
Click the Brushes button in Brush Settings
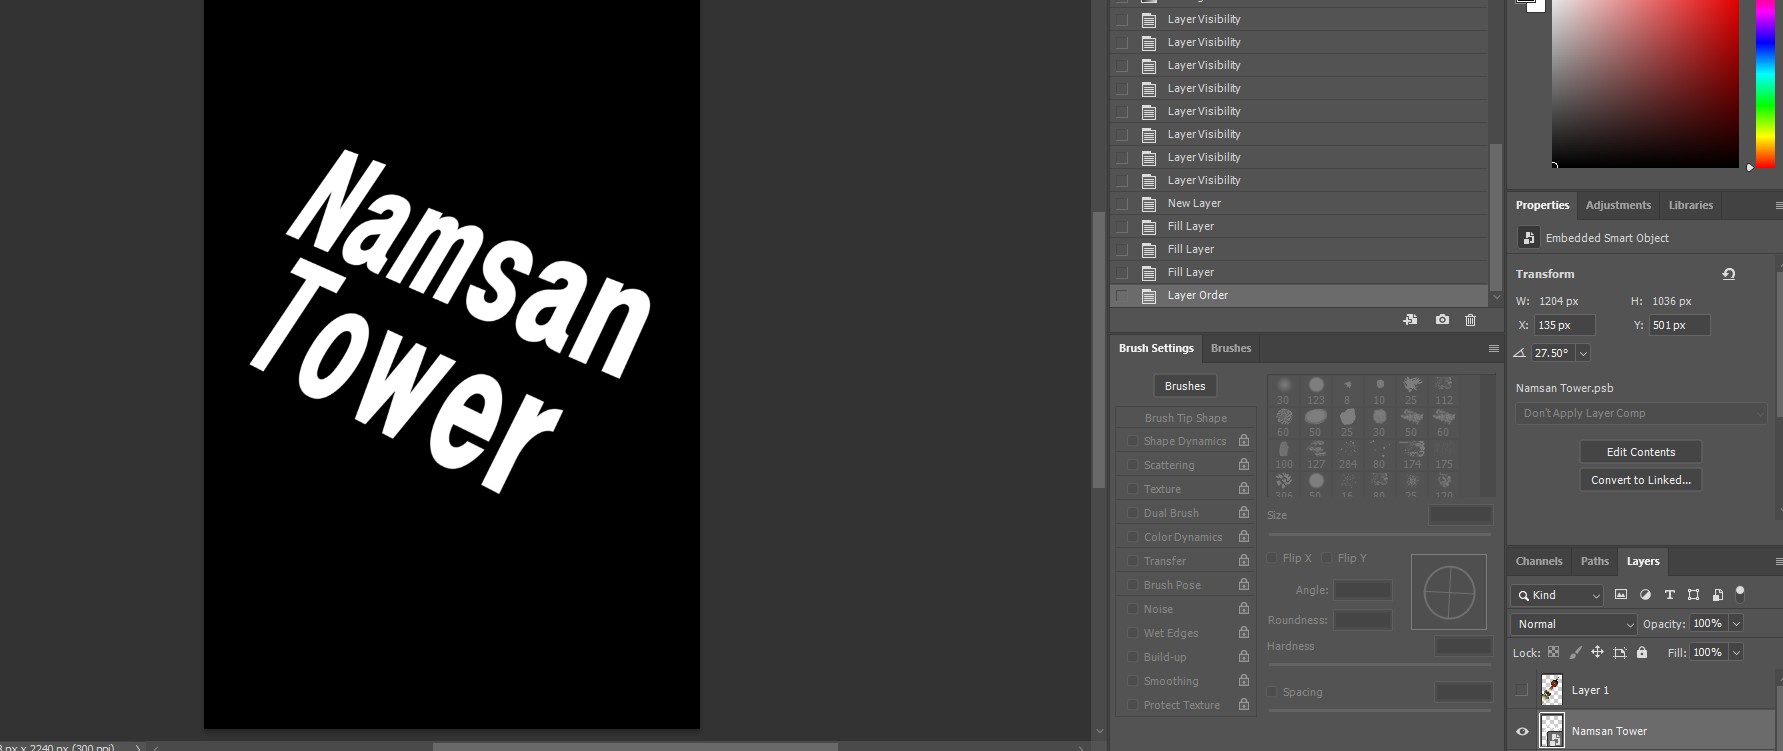tap(1185, 386)
